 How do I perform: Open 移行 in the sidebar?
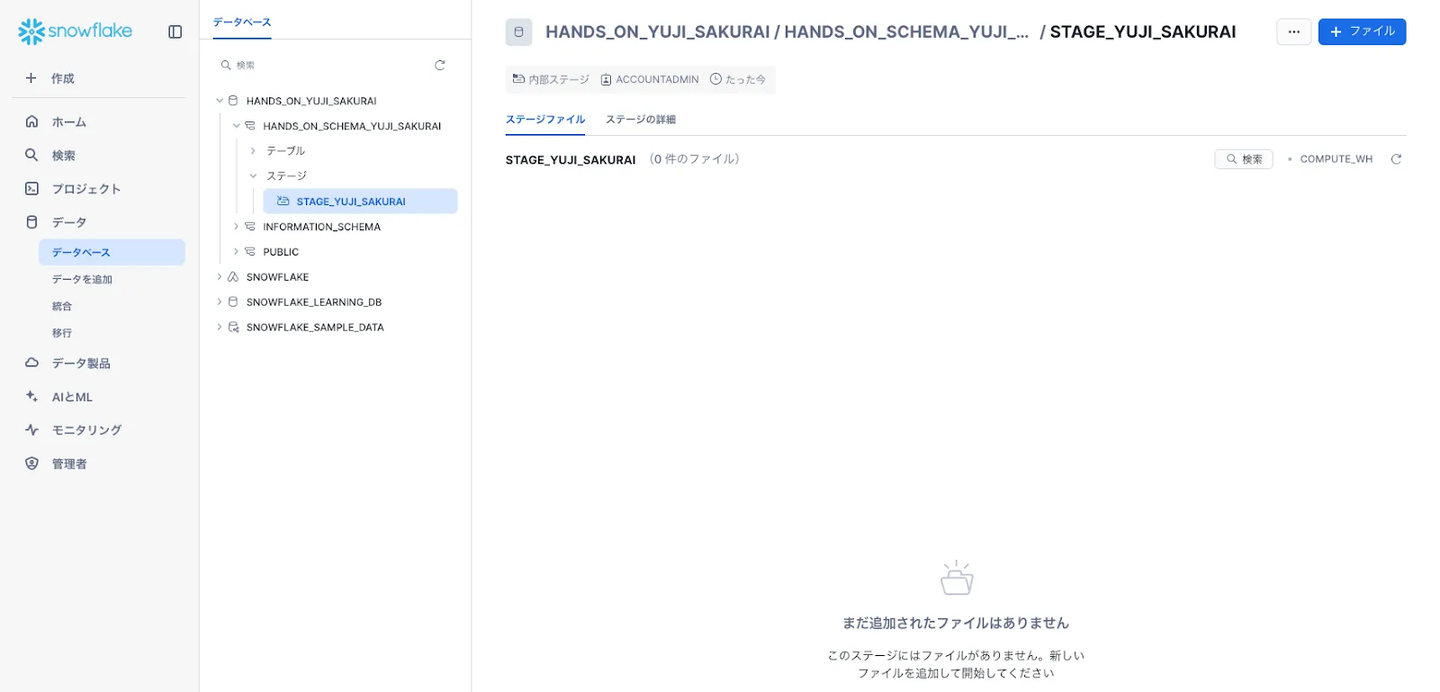pos(62,333)
